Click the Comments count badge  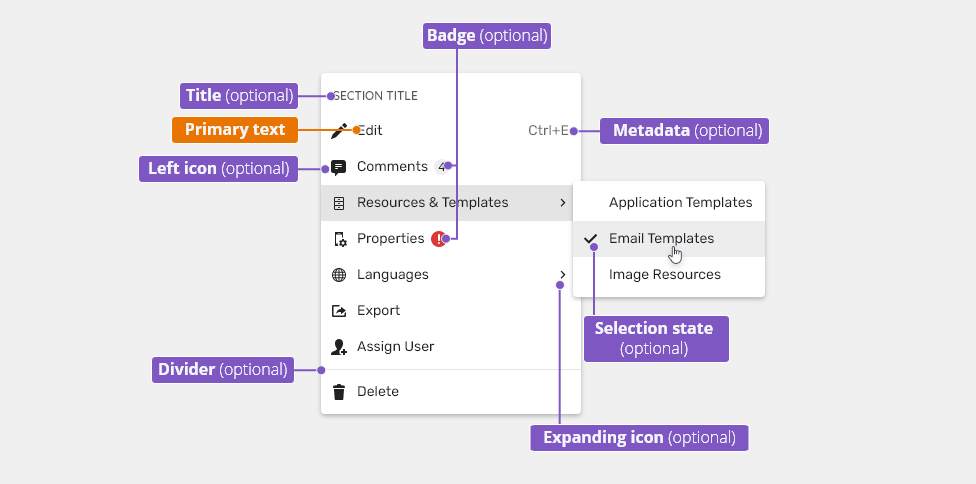[441, 167]
